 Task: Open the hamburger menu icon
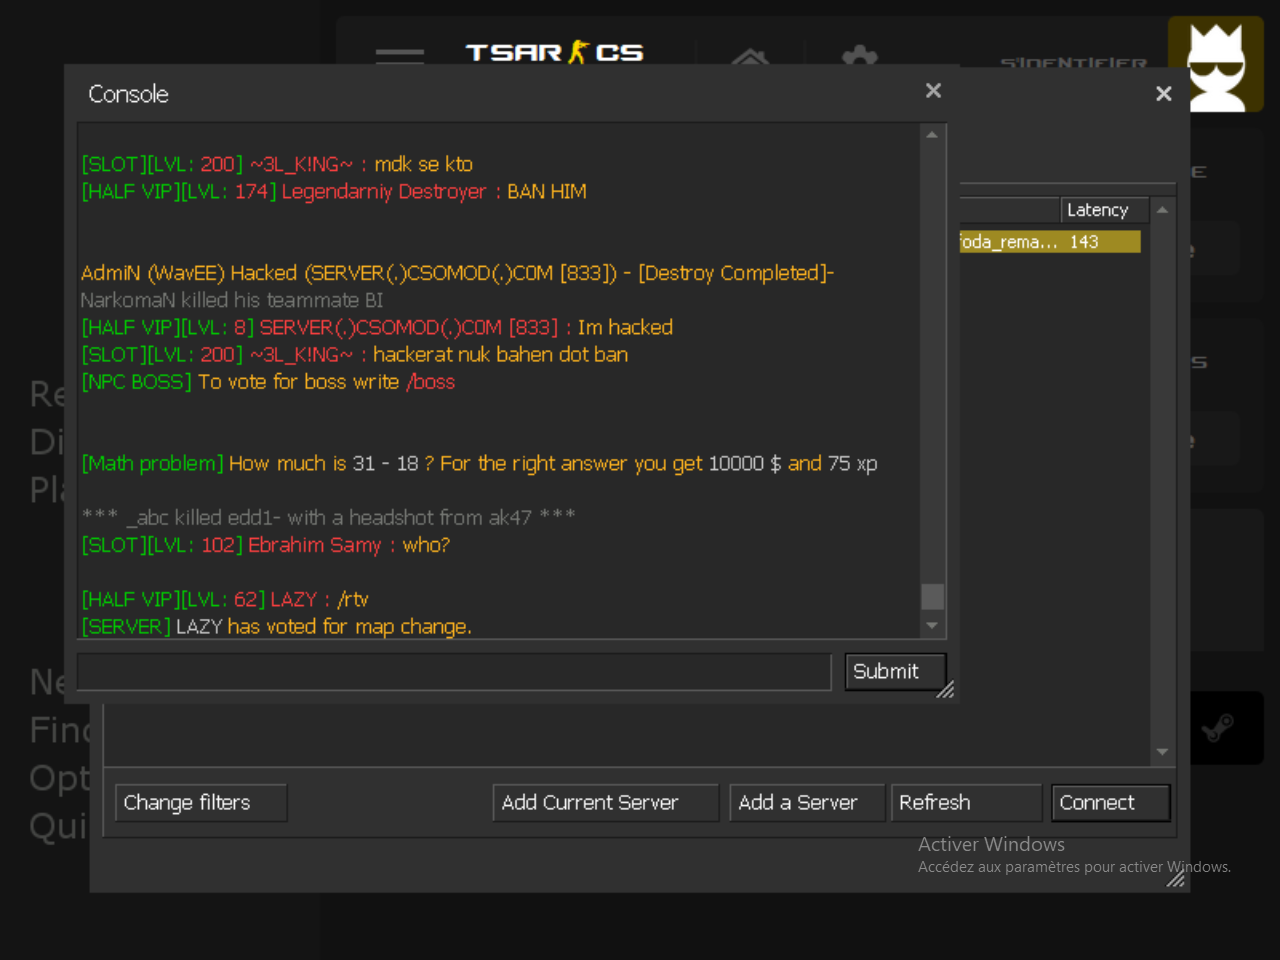[x=399, y=55]
